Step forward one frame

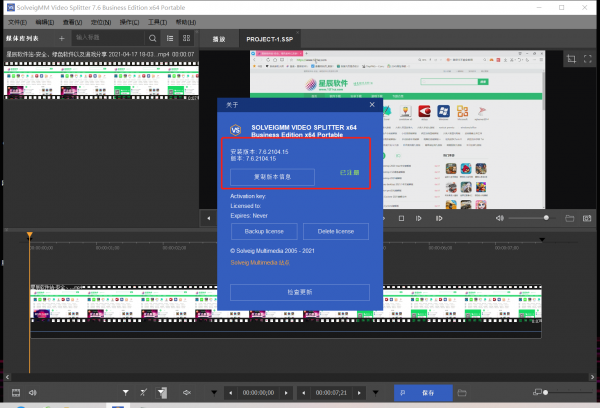tap(419, 218)
